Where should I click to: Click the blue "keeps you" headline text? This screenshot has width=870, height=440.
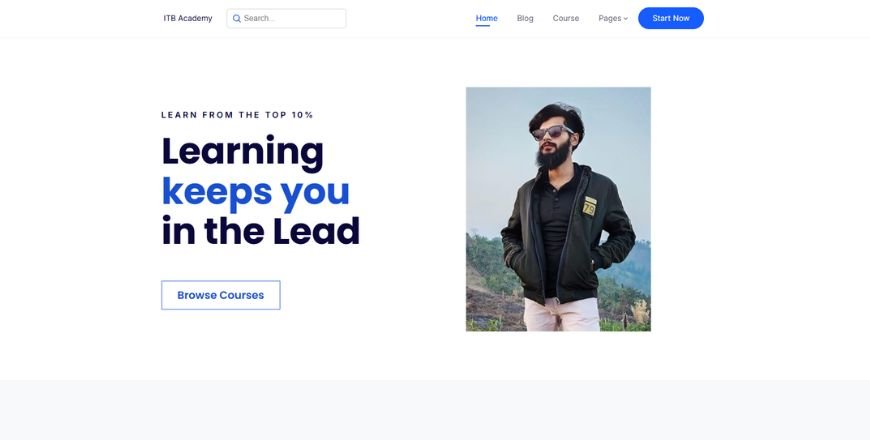pos(255,192)
